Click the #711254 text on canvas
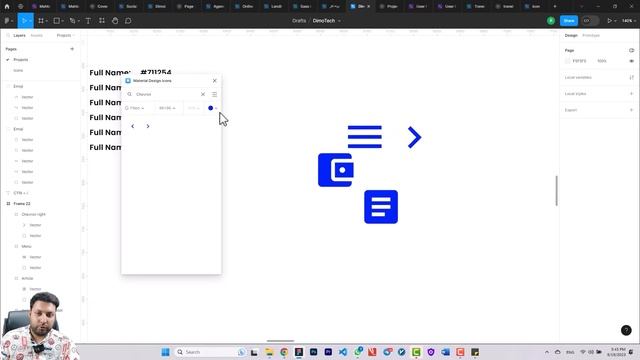Viewport: 640px width, 360px height. tap(156, 72)
